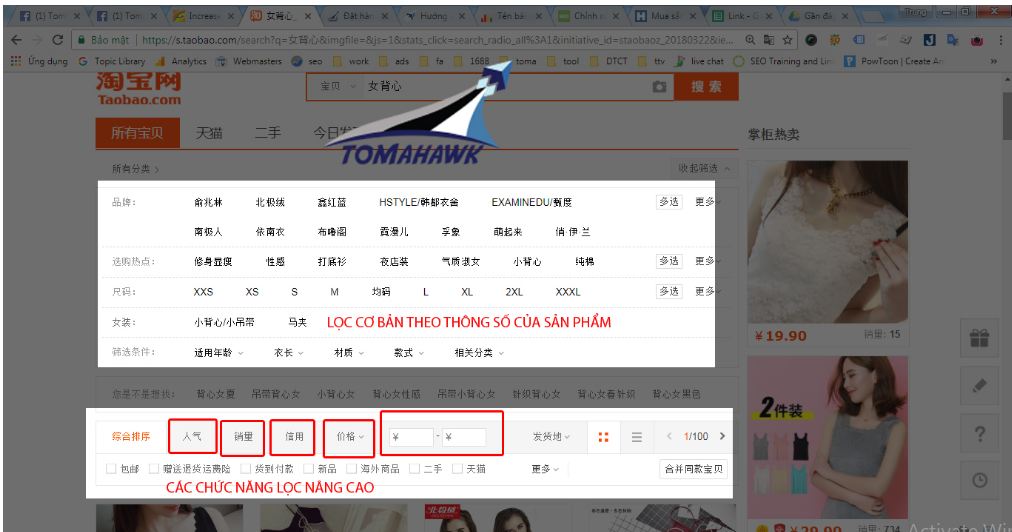The height and width of the screenshot is (532, 1012).
Task: Open the zoom magnifier icon in address bar
Action: click(x=750, y=40)
